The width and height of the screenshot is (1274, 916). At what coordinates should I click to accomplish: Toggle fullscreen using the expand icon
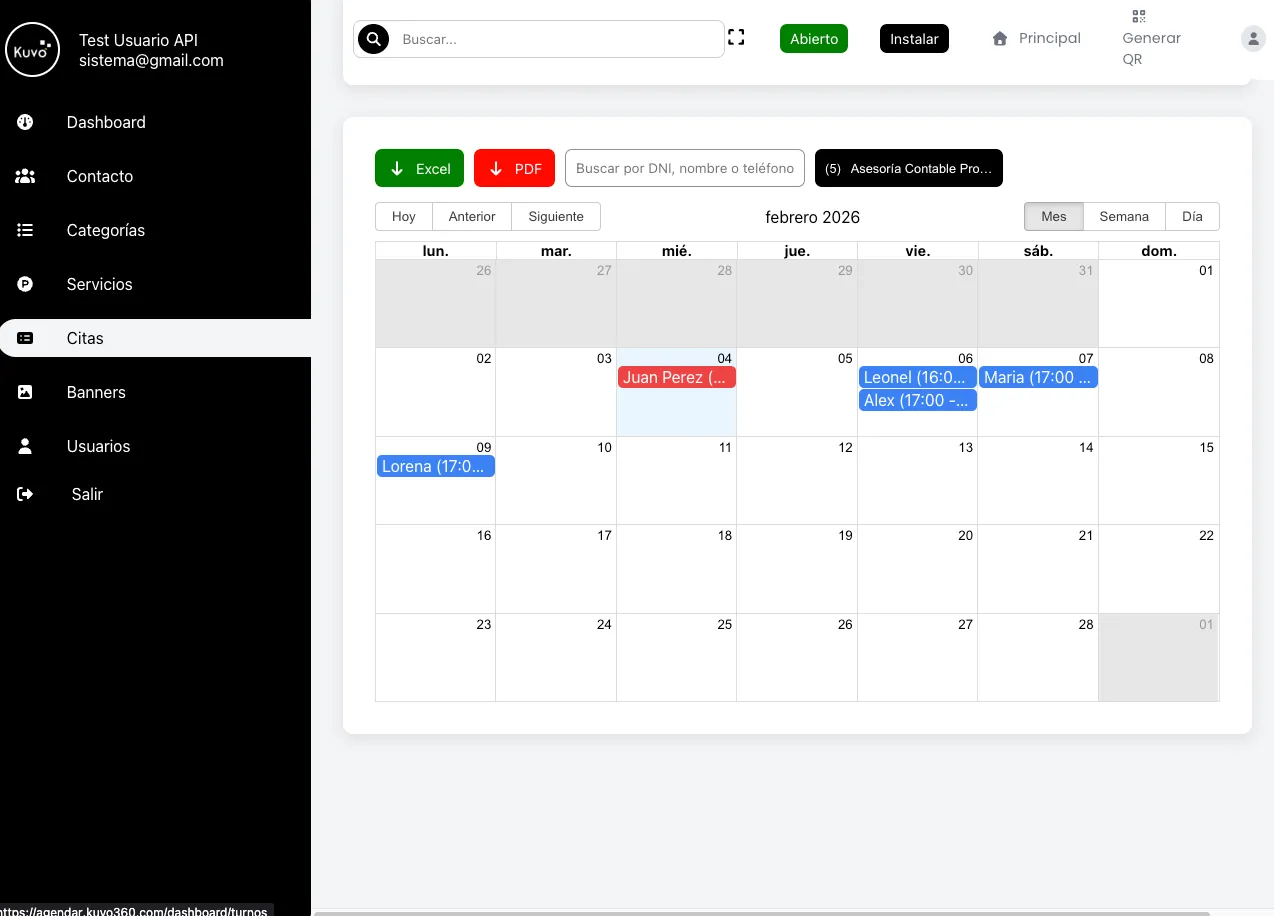tap(736, 38)
